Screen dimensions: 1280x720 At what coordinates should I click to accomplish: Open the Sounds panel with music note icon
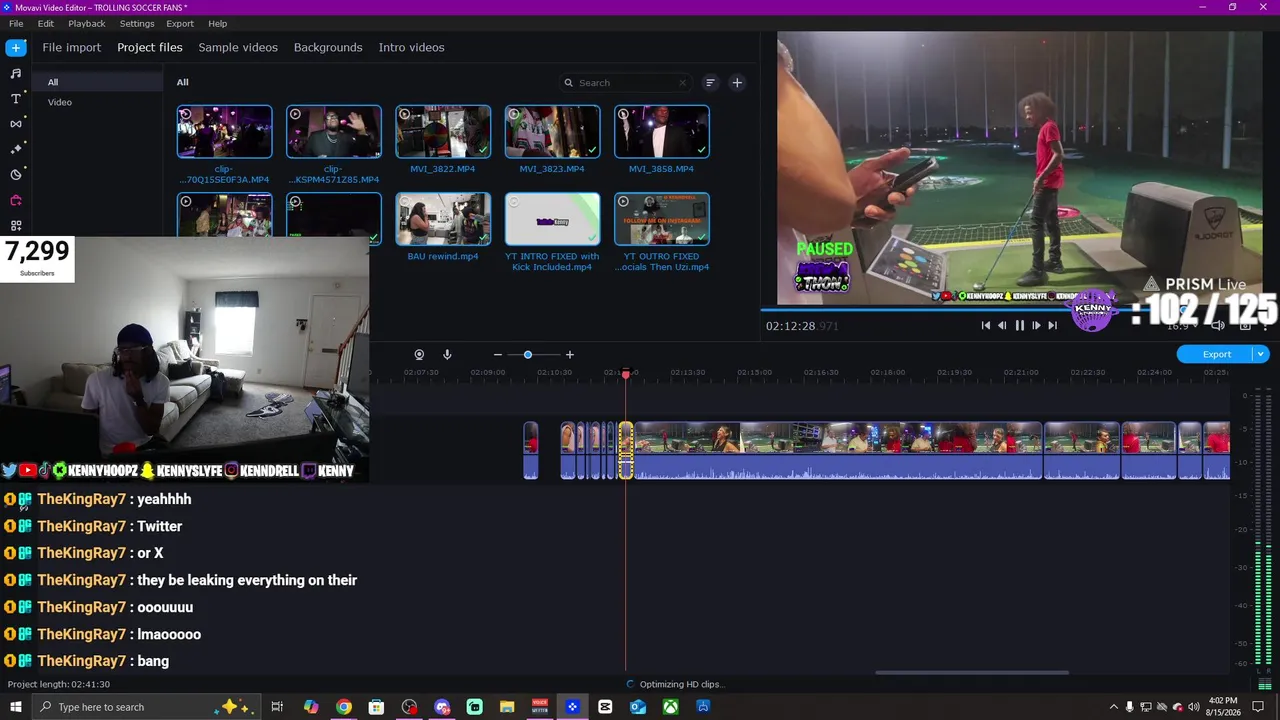(16, 73)
